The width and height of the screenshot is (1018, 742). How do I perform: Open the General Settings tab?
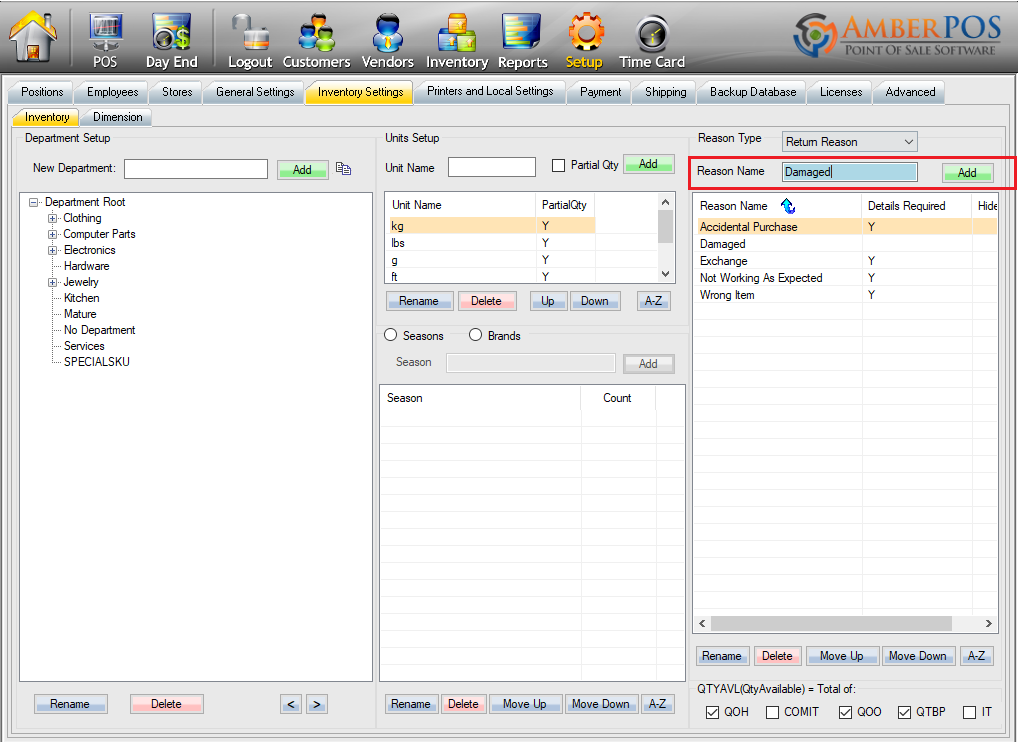[255, 92]
